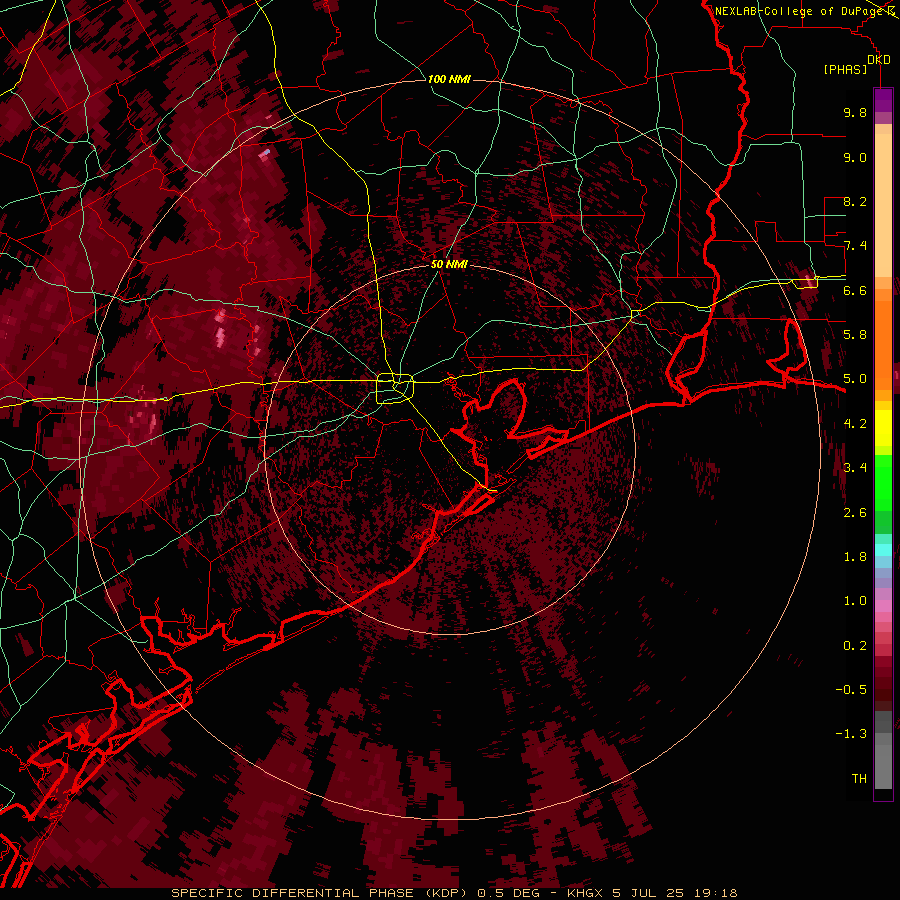The image size is (900, 900).
Task: Select the "3.4" scale value
Action: click(x=855, y=467)
